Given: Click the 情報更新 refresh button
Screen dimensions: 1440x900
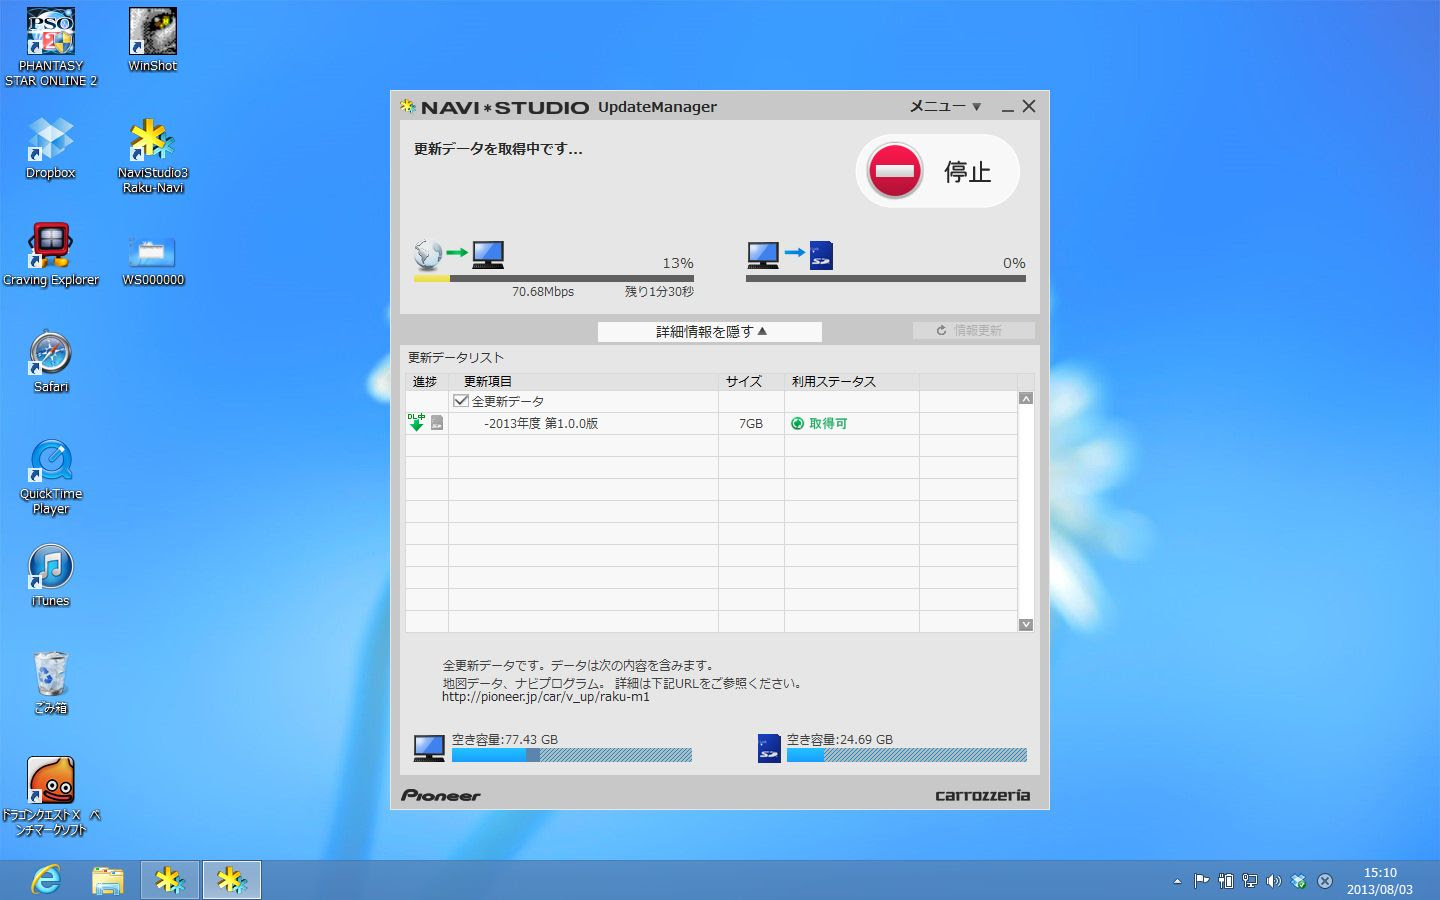Looking at the screenshot, I should pyautogui.click(x=974, y=330).
